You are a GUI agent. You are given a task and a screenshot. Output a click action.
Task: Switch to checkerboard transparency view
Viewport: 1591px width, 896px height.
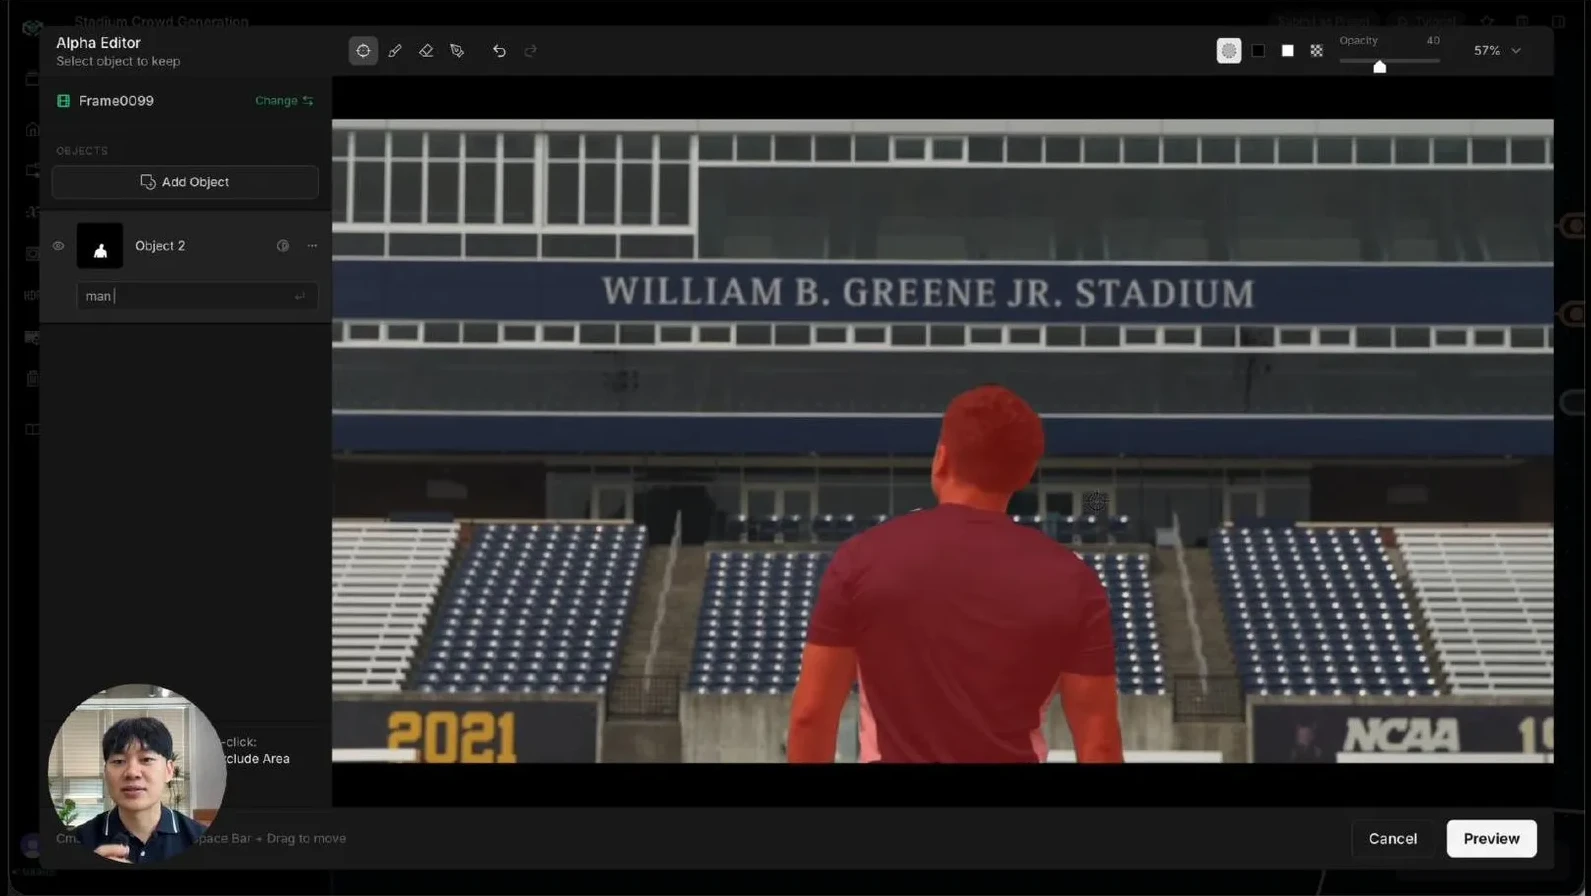1316,50
